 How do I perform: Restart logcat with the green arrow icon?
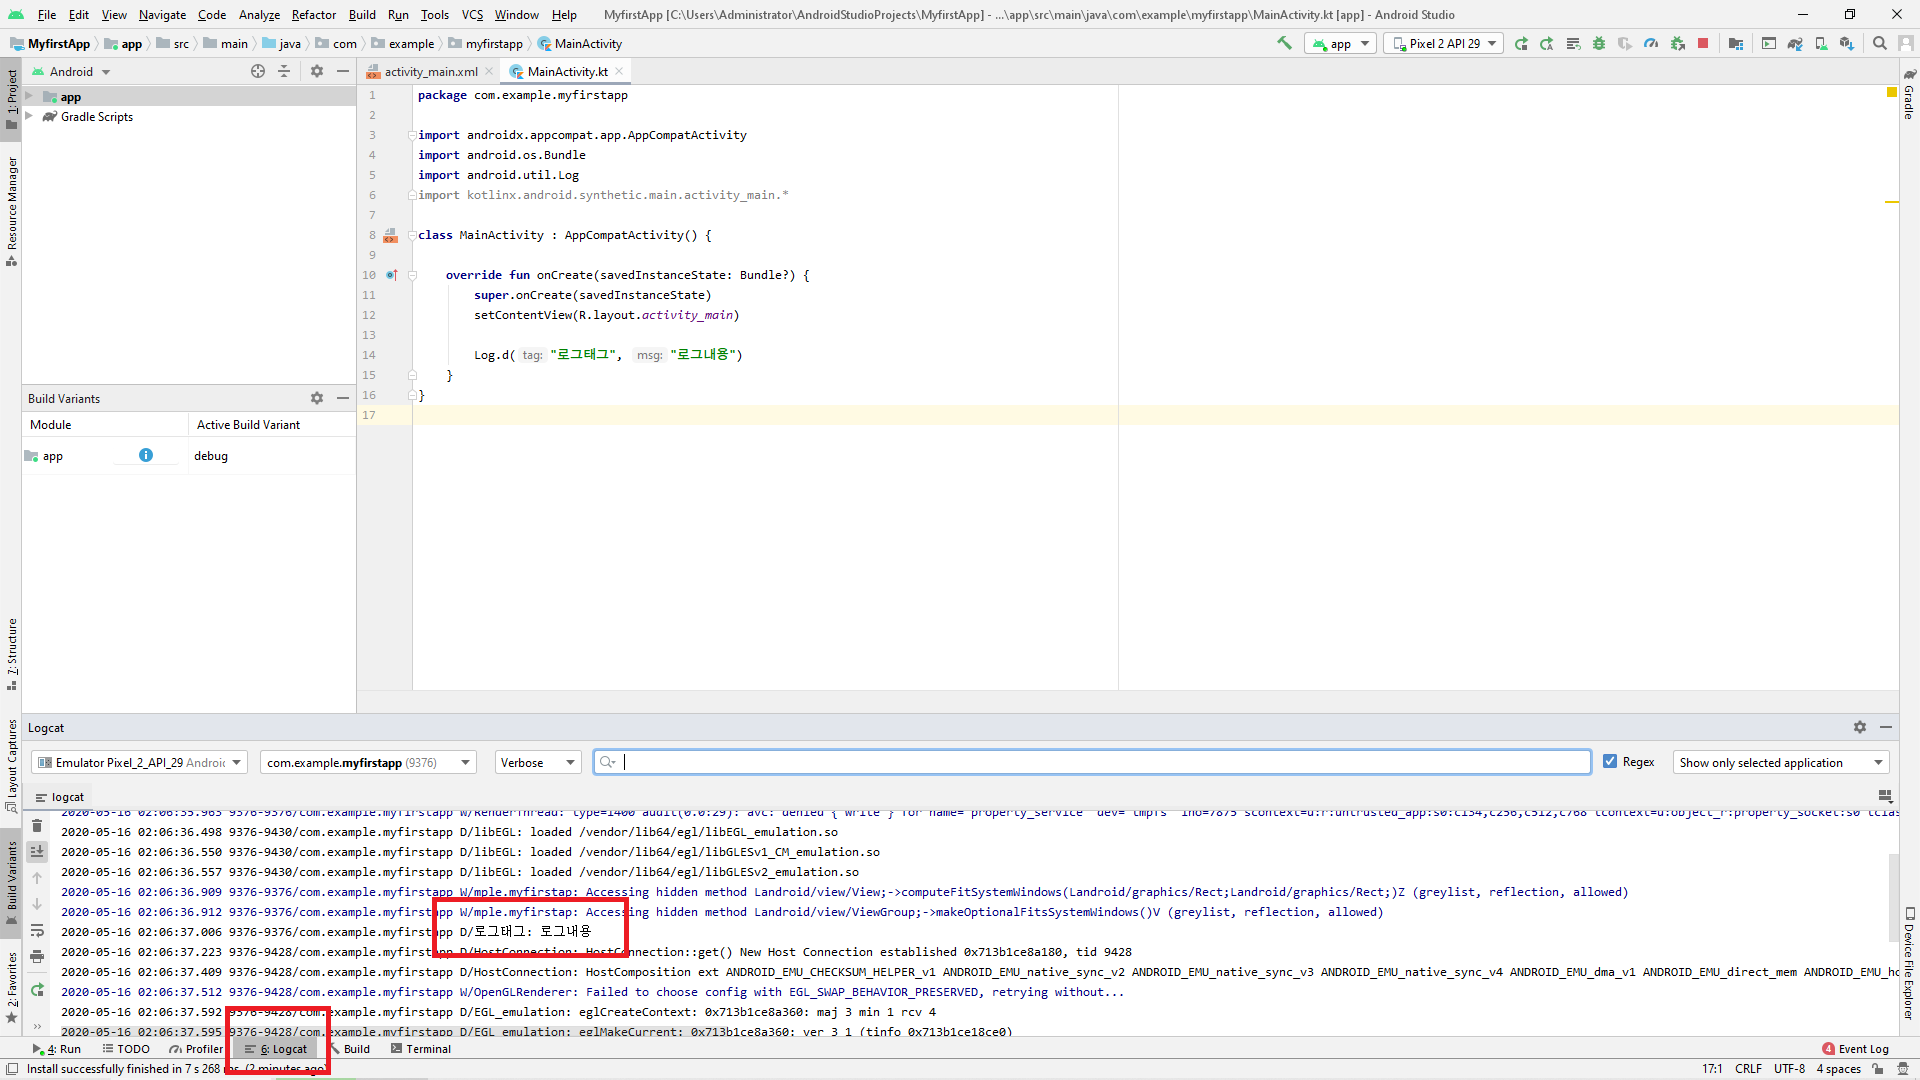[x=37, y=990]
